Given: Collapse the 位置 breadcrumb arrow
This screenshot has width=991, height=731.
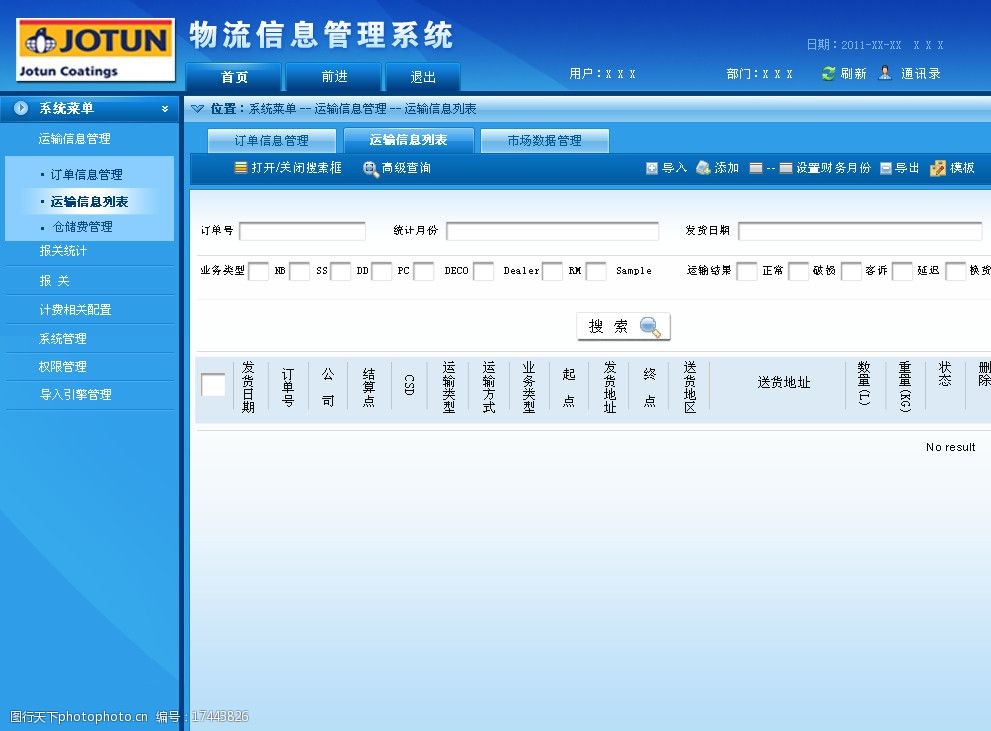Looking at the screenshot, I should tap(197, 109).
